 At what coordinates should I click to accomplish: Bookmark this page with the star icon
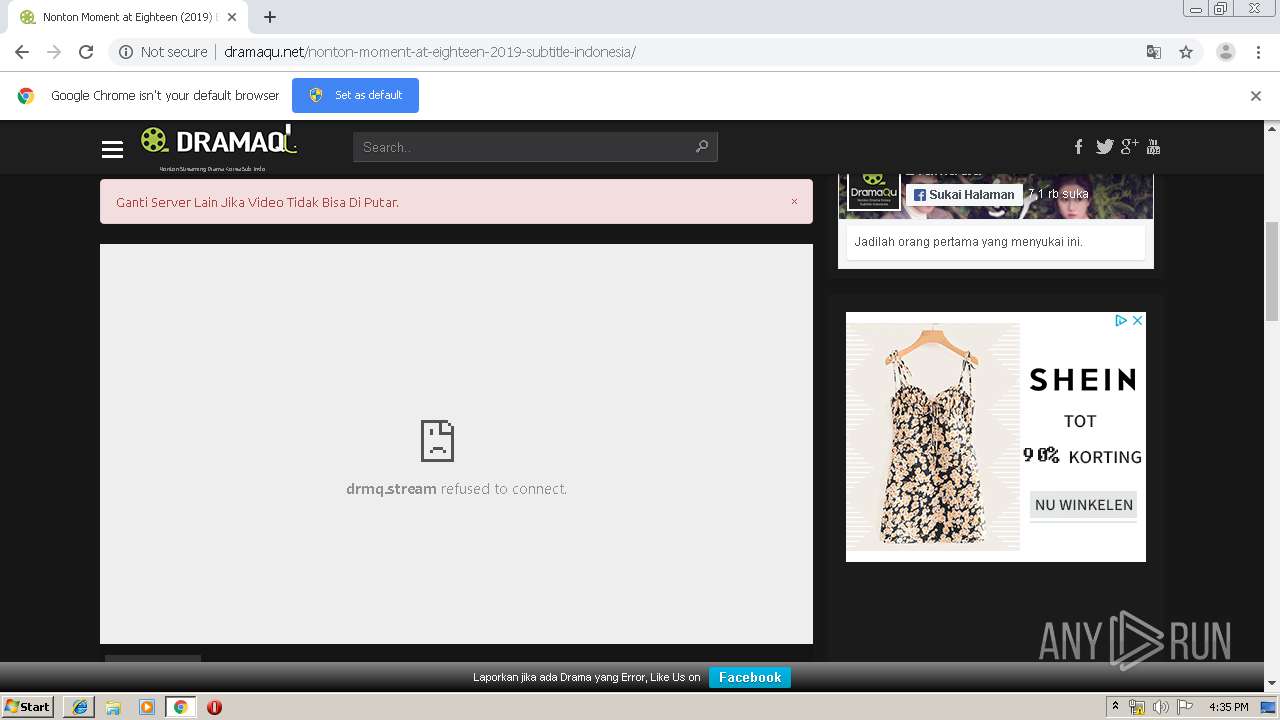pos(1186,52)
